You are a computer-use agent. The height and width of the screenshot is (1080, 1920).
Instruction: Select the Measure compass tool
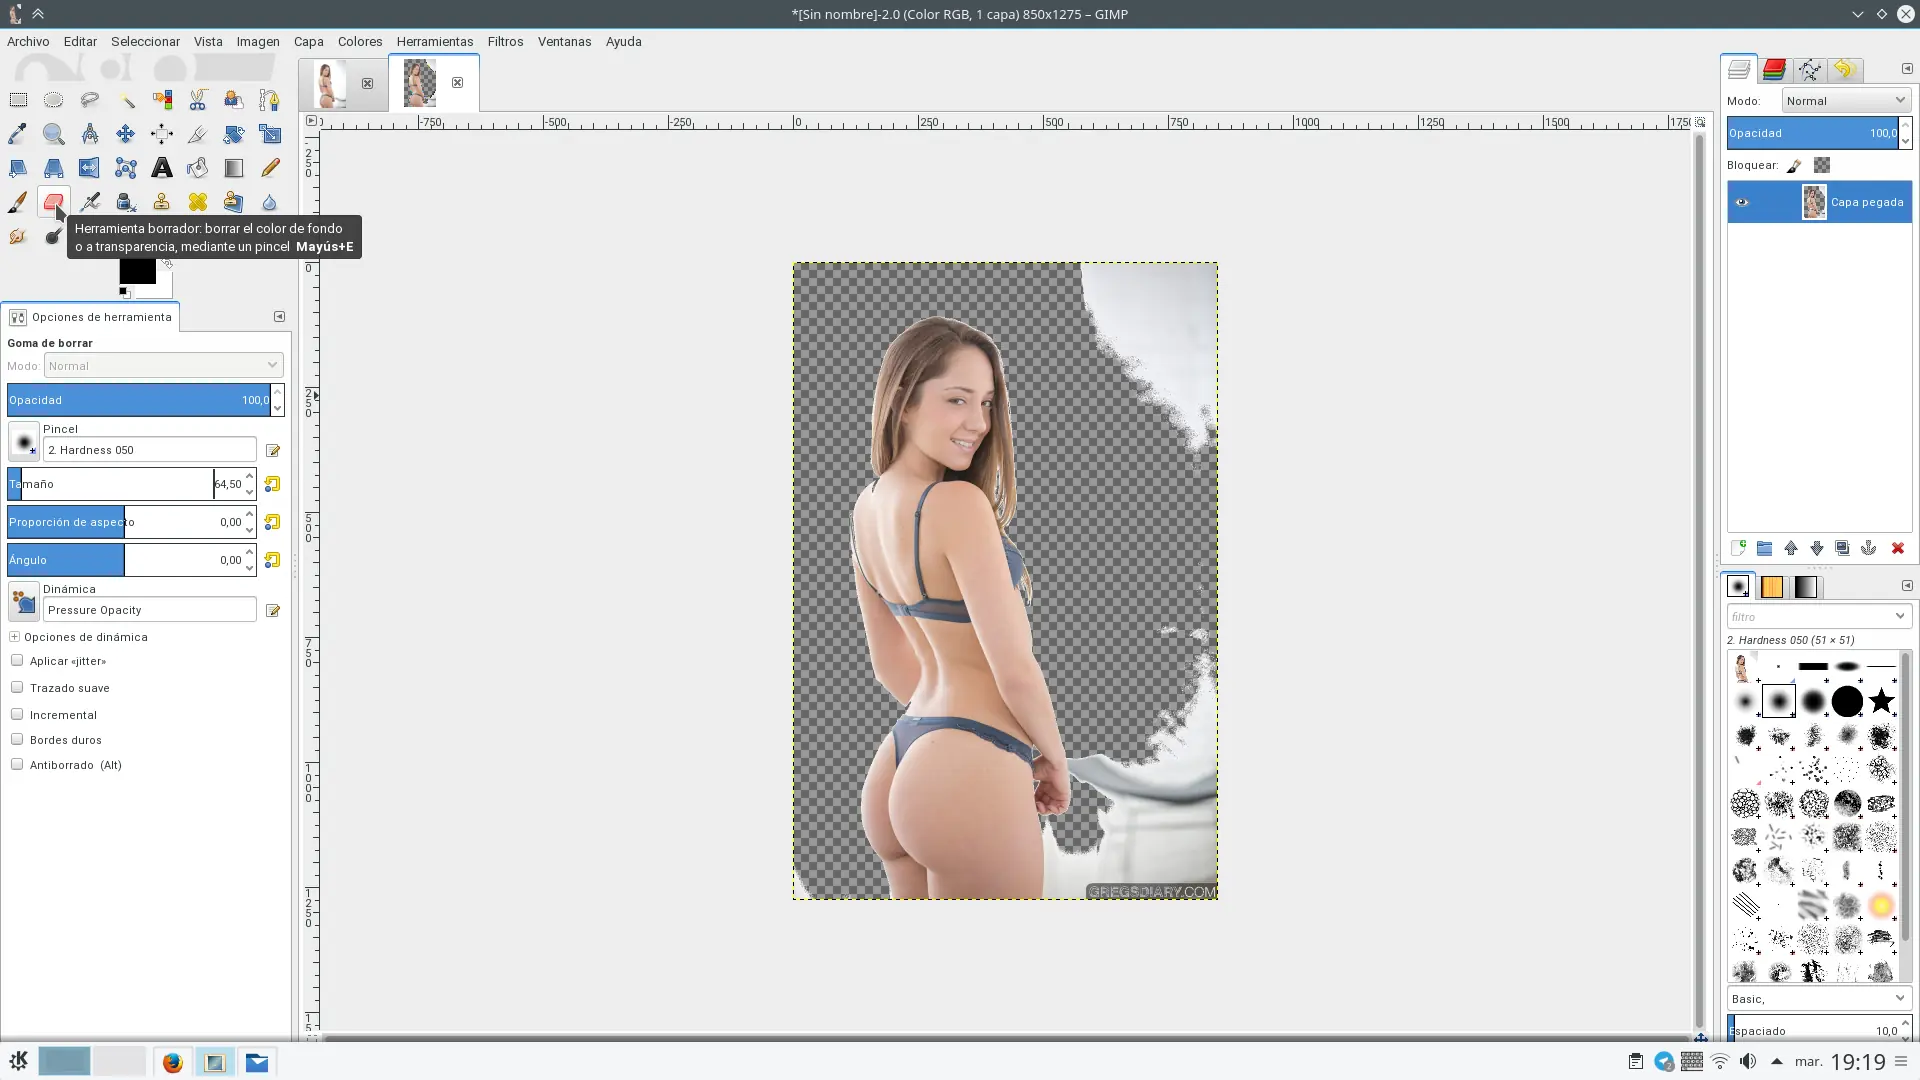coord(90,134)
